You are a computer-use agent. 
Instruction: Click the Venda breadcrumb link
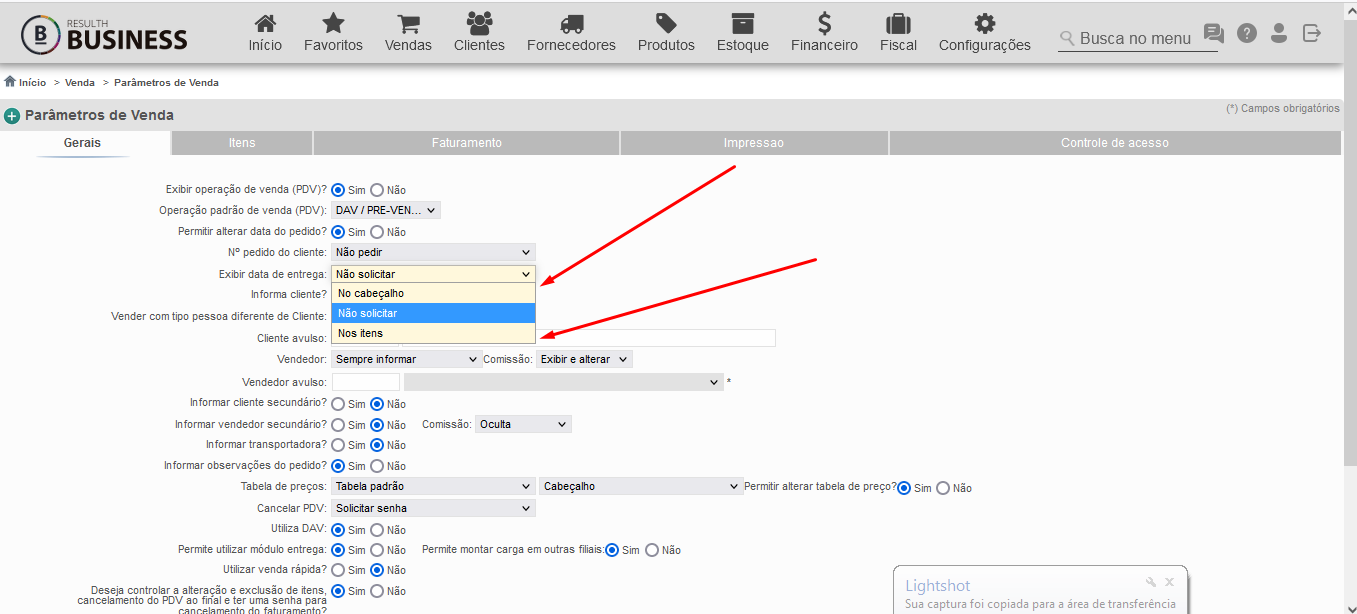(80, 83)
